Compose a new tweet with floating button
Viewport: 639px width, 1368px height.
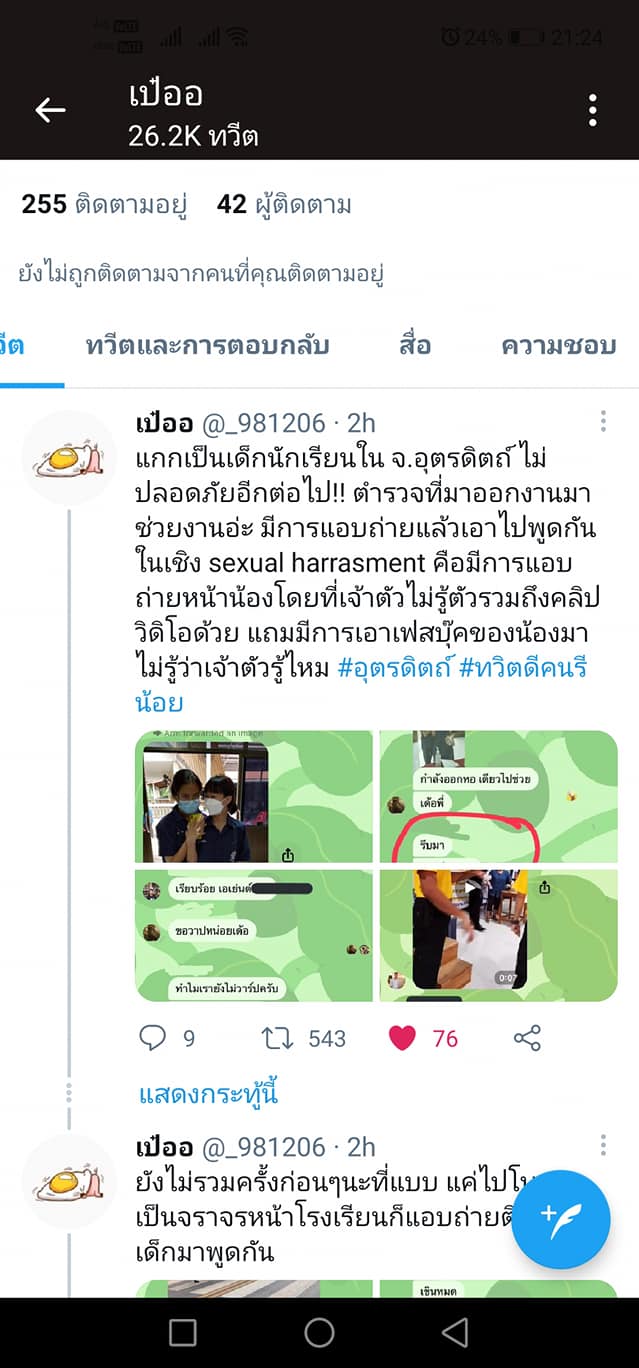(x=561, y=1218)
